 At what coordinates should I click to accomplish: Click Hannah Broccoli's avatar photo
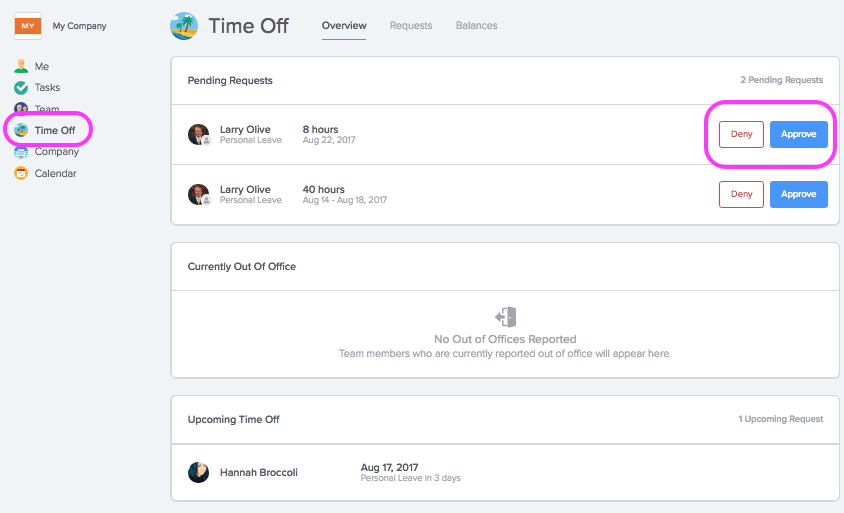pos(199,472)
